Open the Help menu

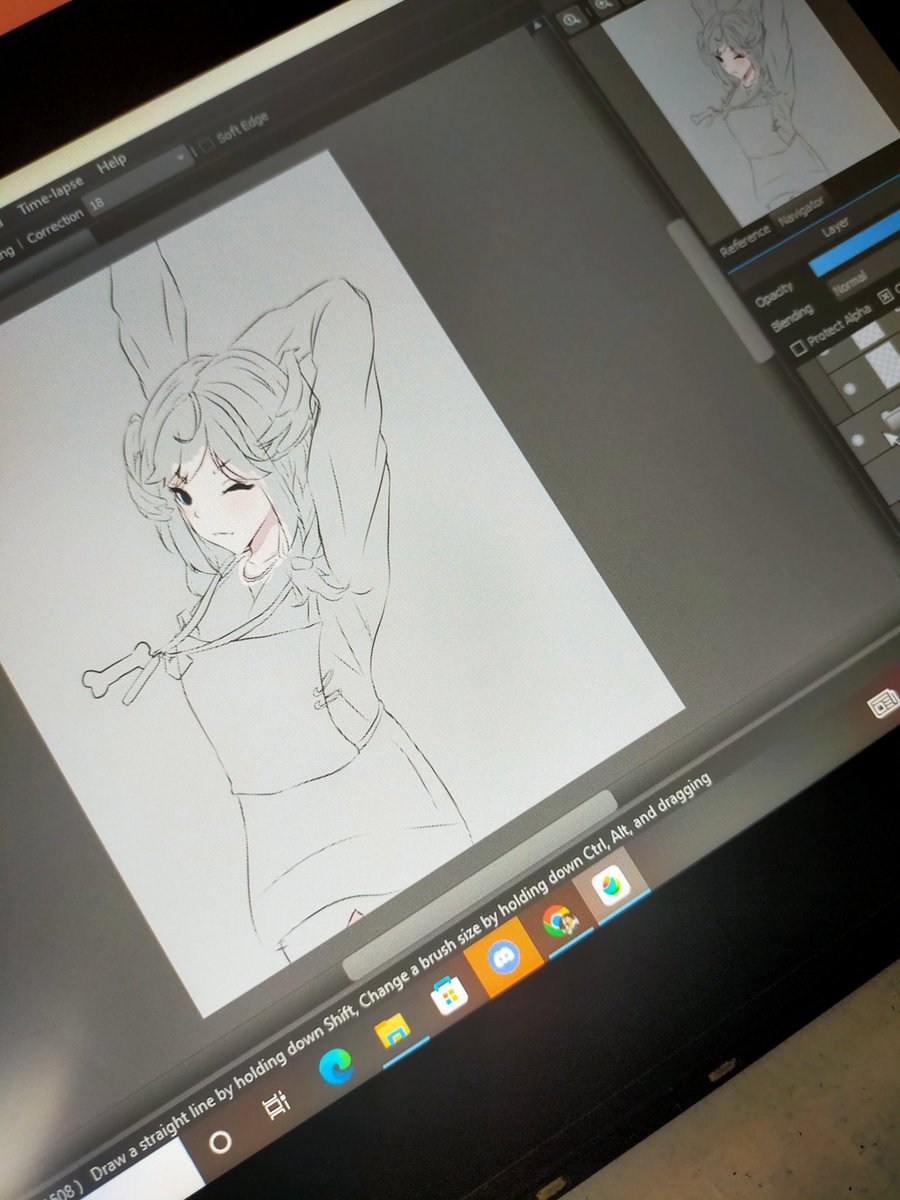[x=112, y=163]
